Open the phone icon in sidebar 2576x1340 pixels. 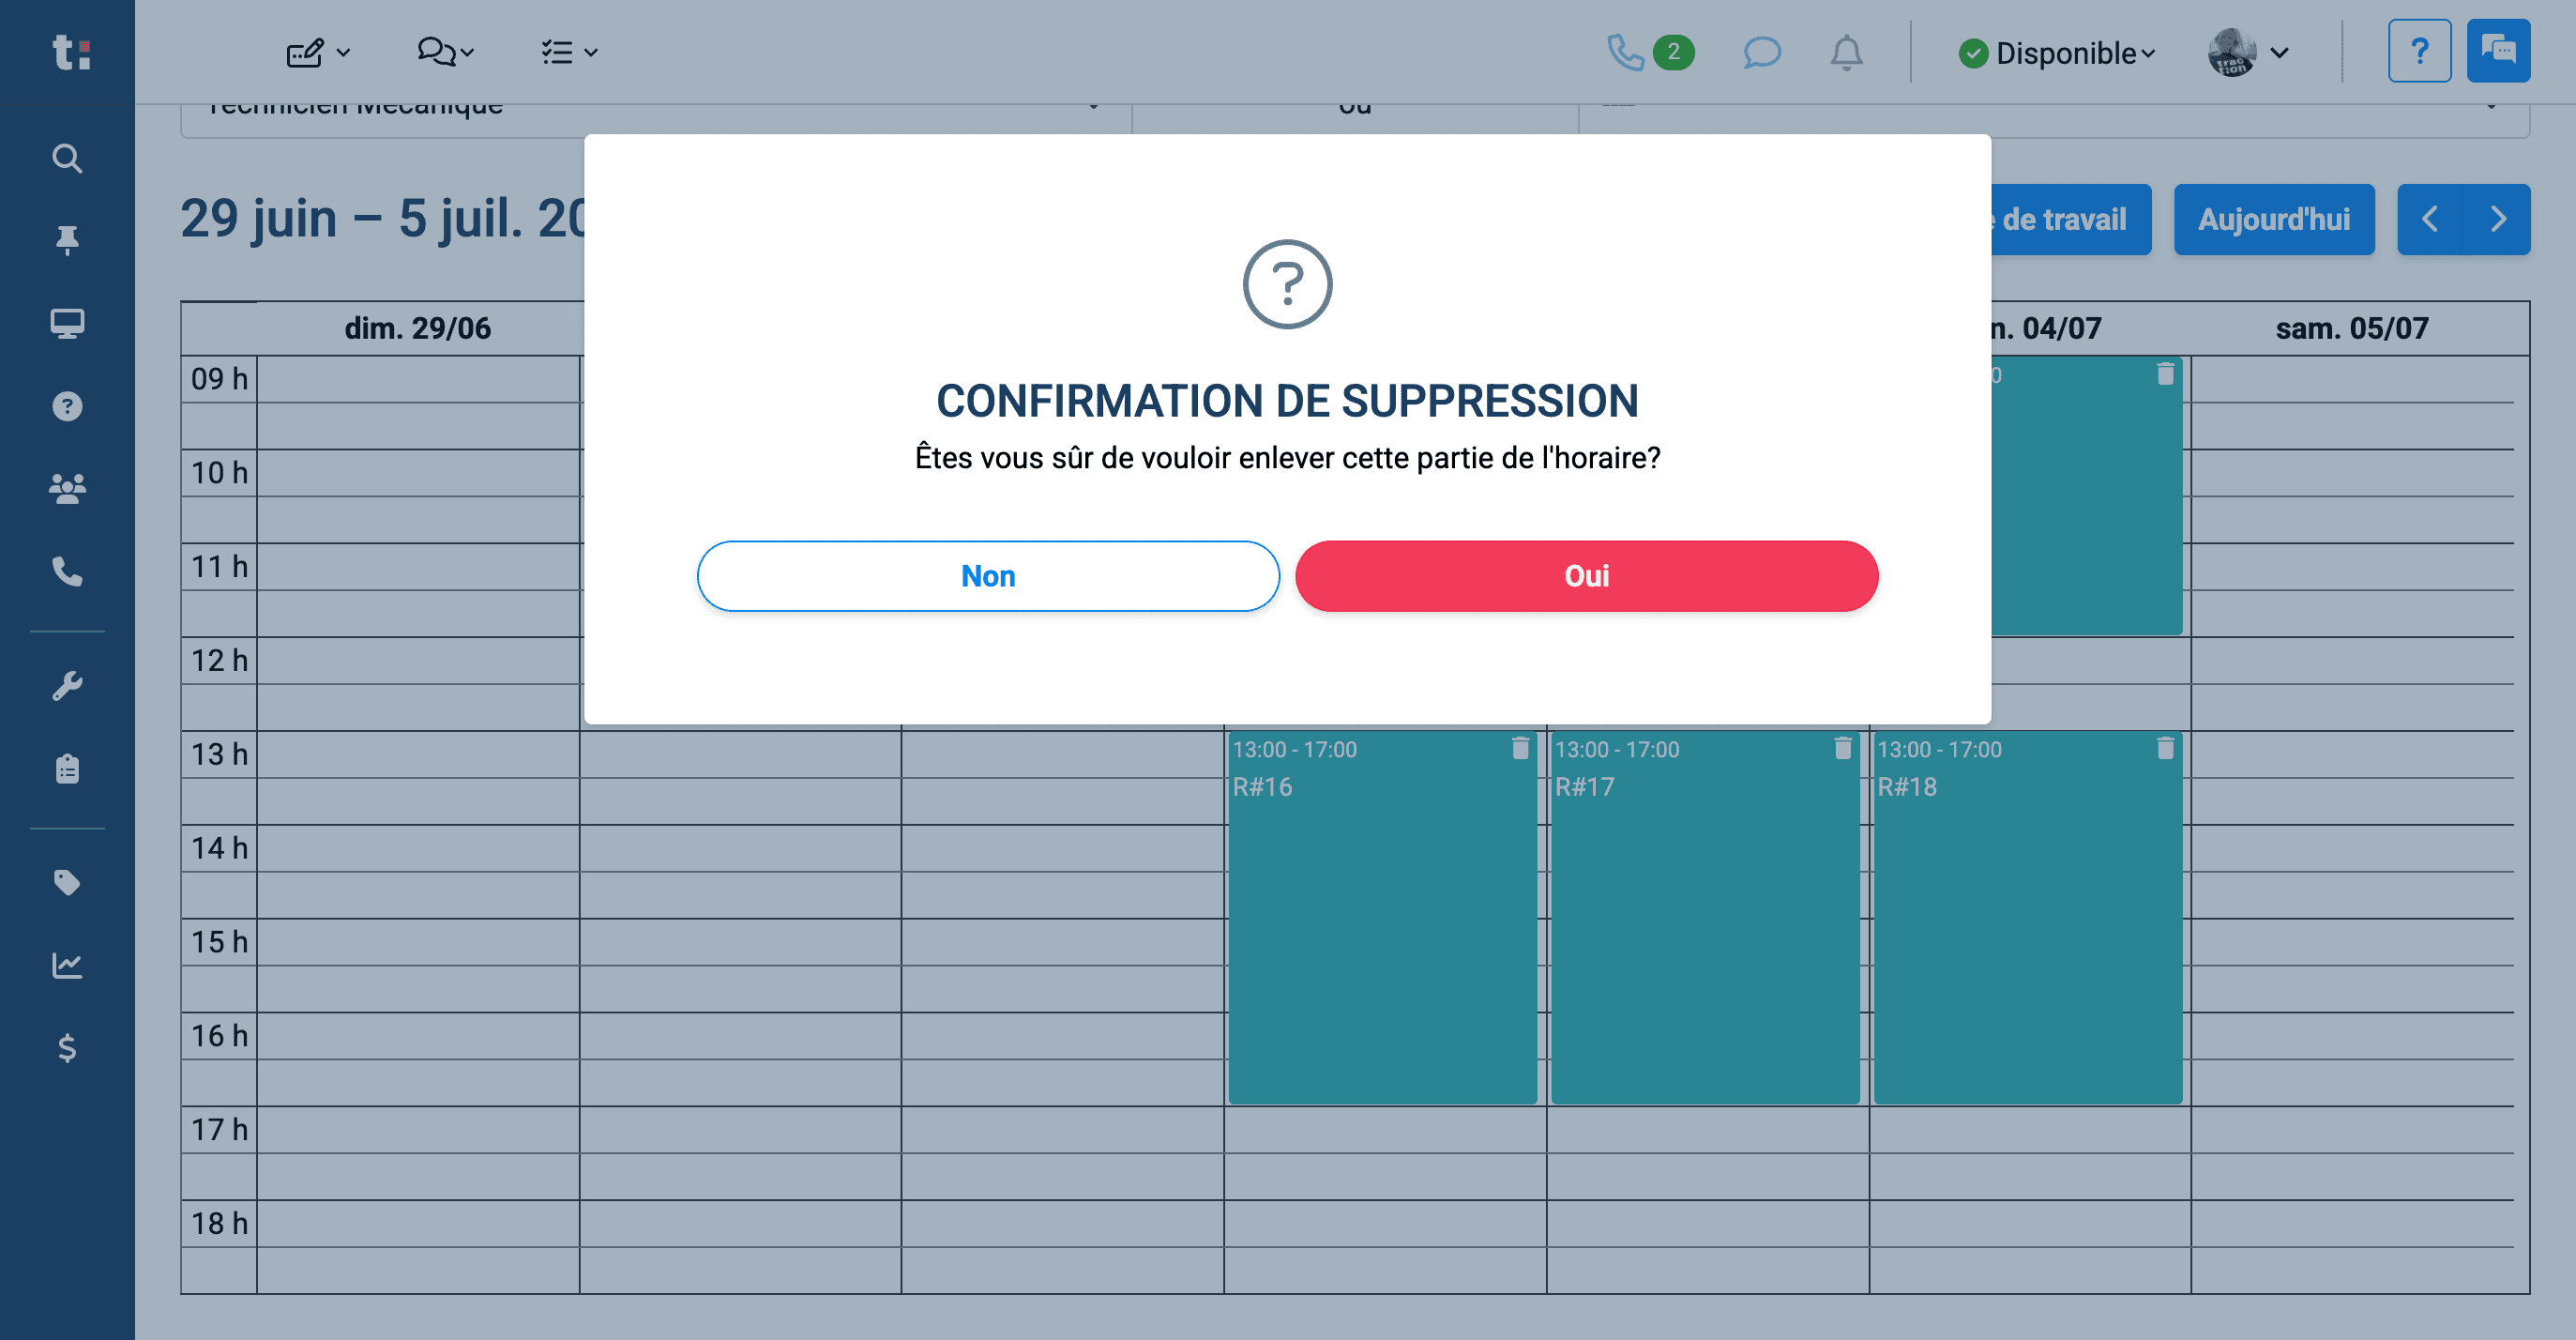point(67,571)
